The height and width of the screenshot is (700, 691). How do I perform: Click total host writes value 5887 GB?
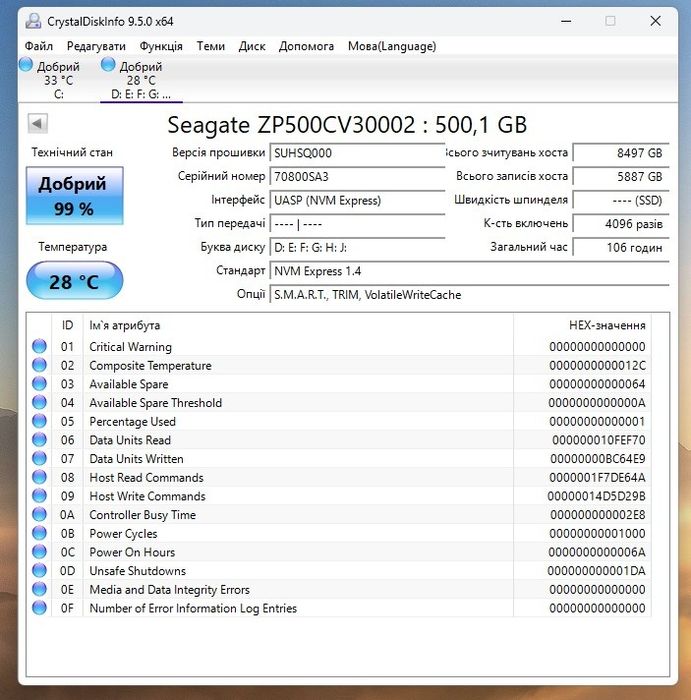[x=621, y=176]
